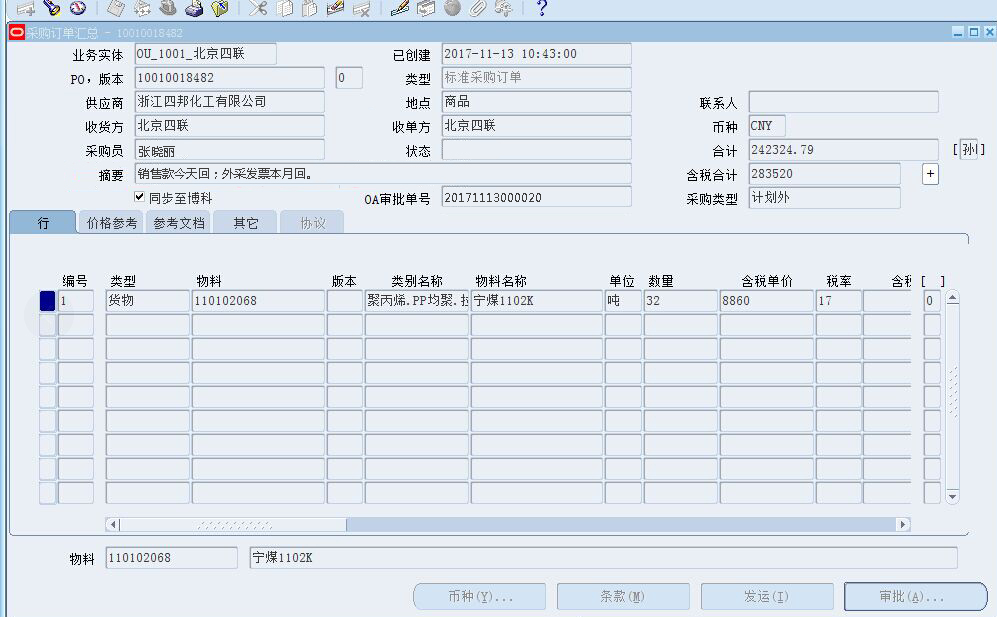This screenshot has width=997, height=617.
Task: Paste using the clipboard paste icon
Action: [x=309, y=10]
